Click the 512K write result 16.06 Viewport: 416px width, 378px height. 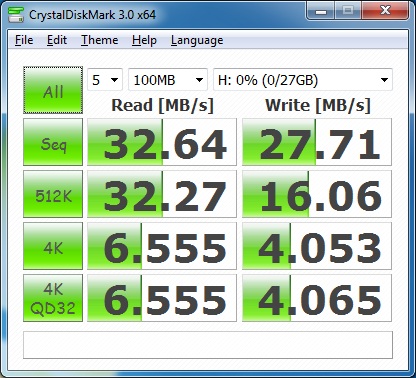[317, 194]
